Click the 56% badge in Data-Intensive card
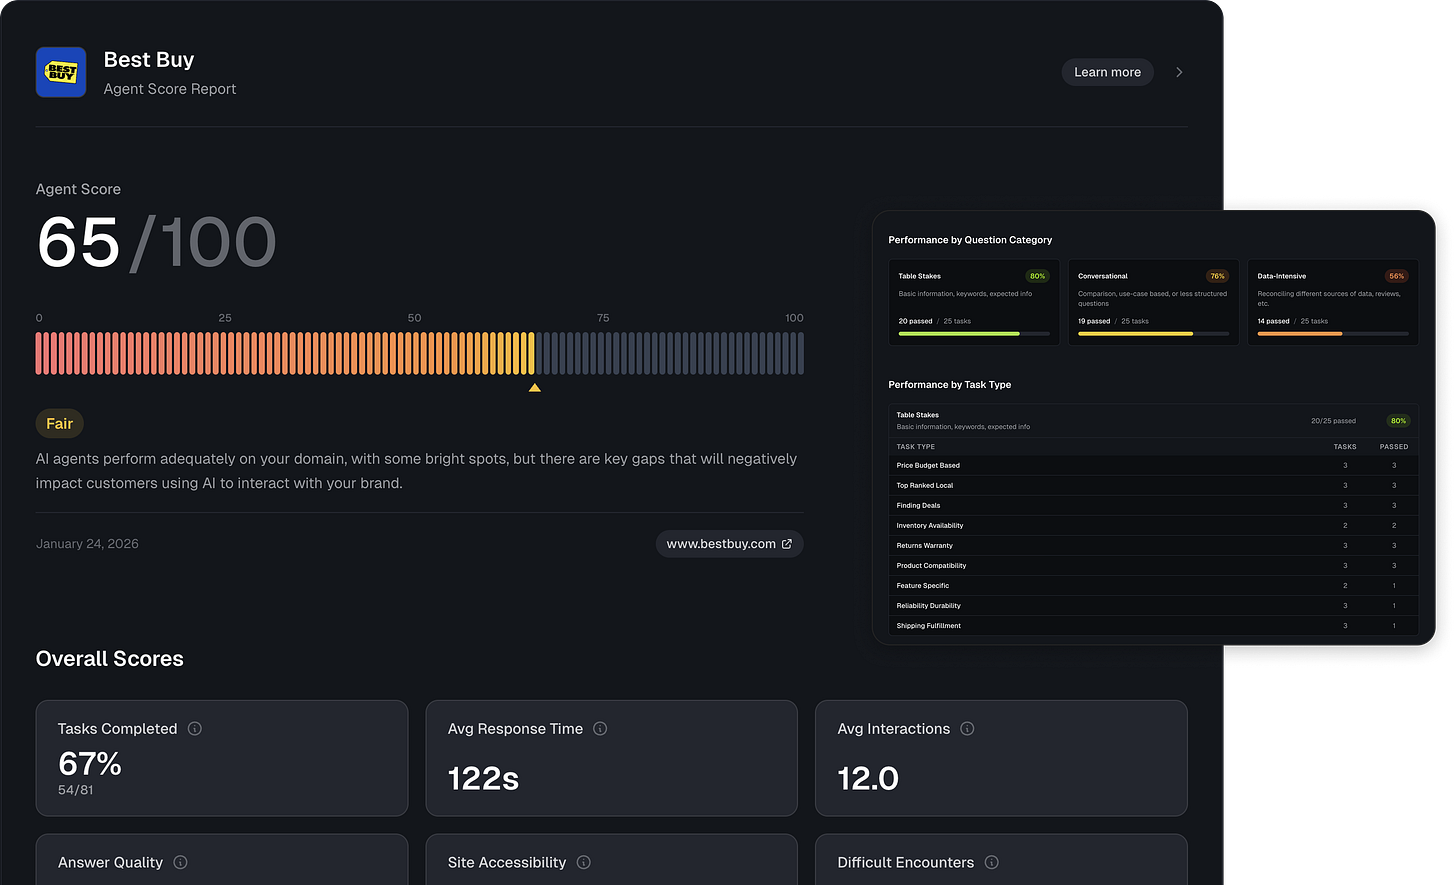Image resolution: width=1456 pixels, height=885 pixels. click(x=1397, y=276)
